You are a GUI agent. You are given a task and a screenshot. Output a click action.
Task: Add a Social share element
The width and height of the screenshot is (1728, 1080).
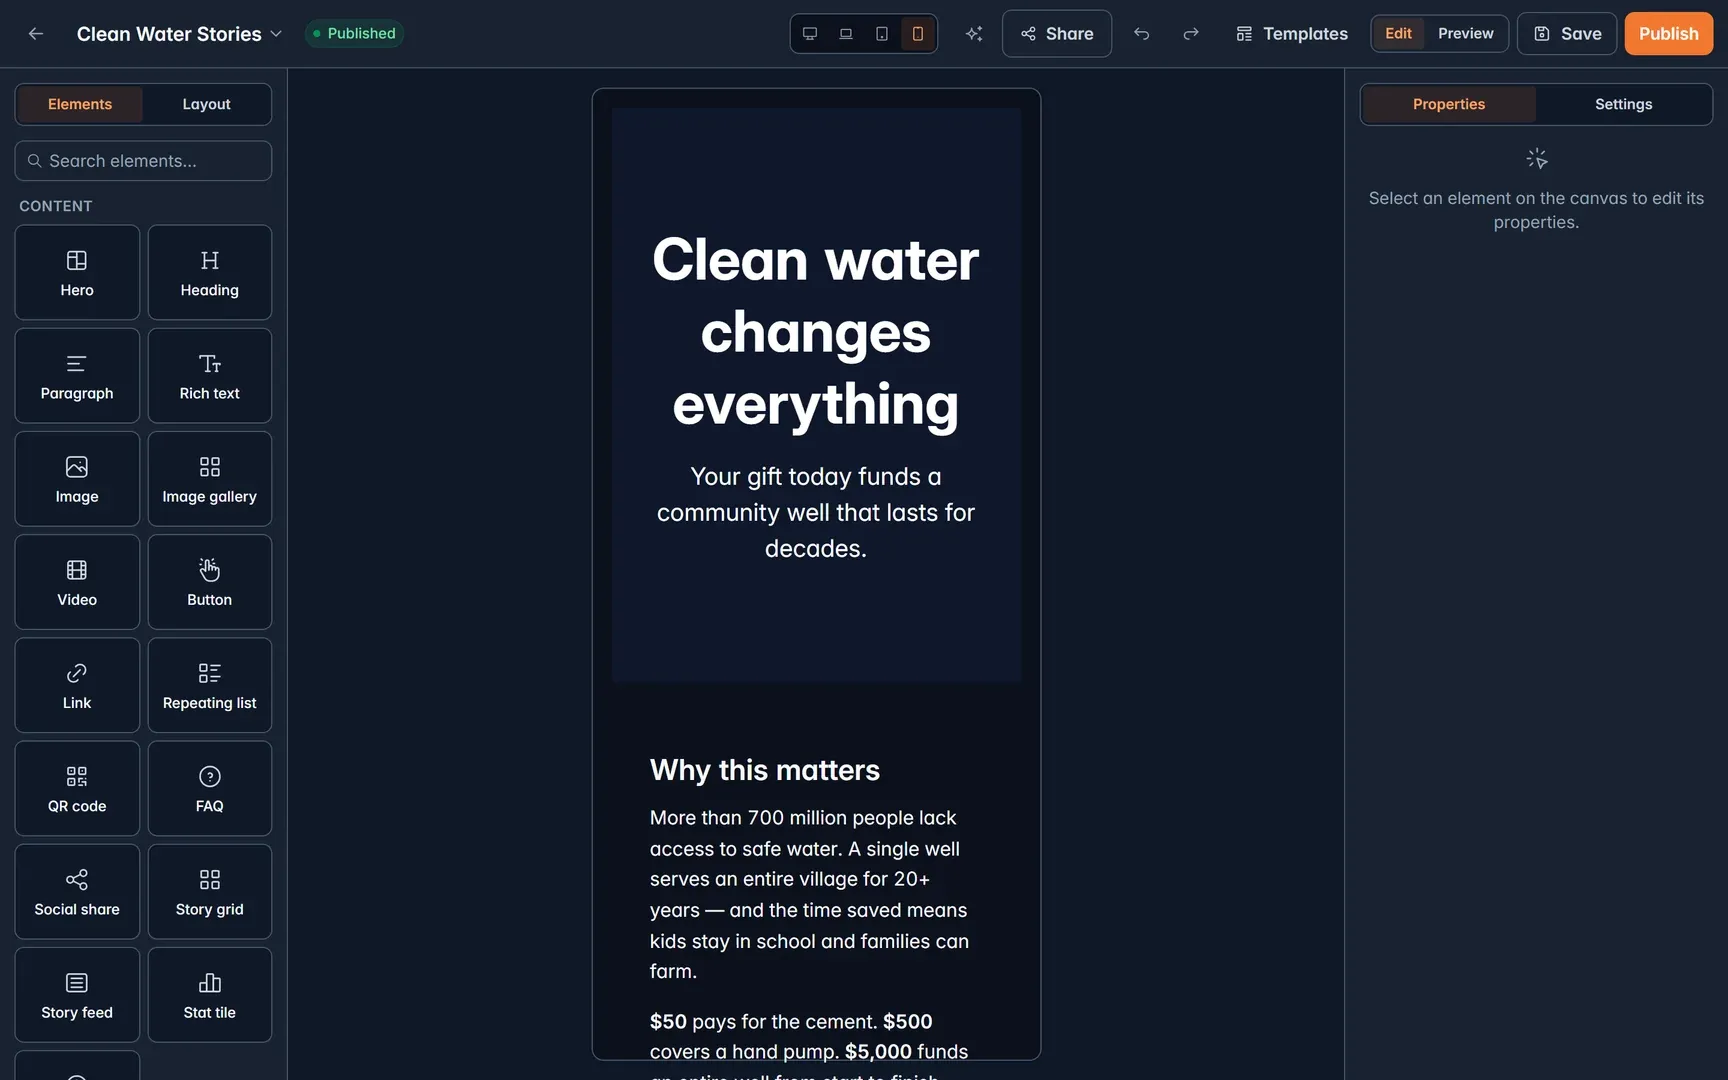click(77, 892)
